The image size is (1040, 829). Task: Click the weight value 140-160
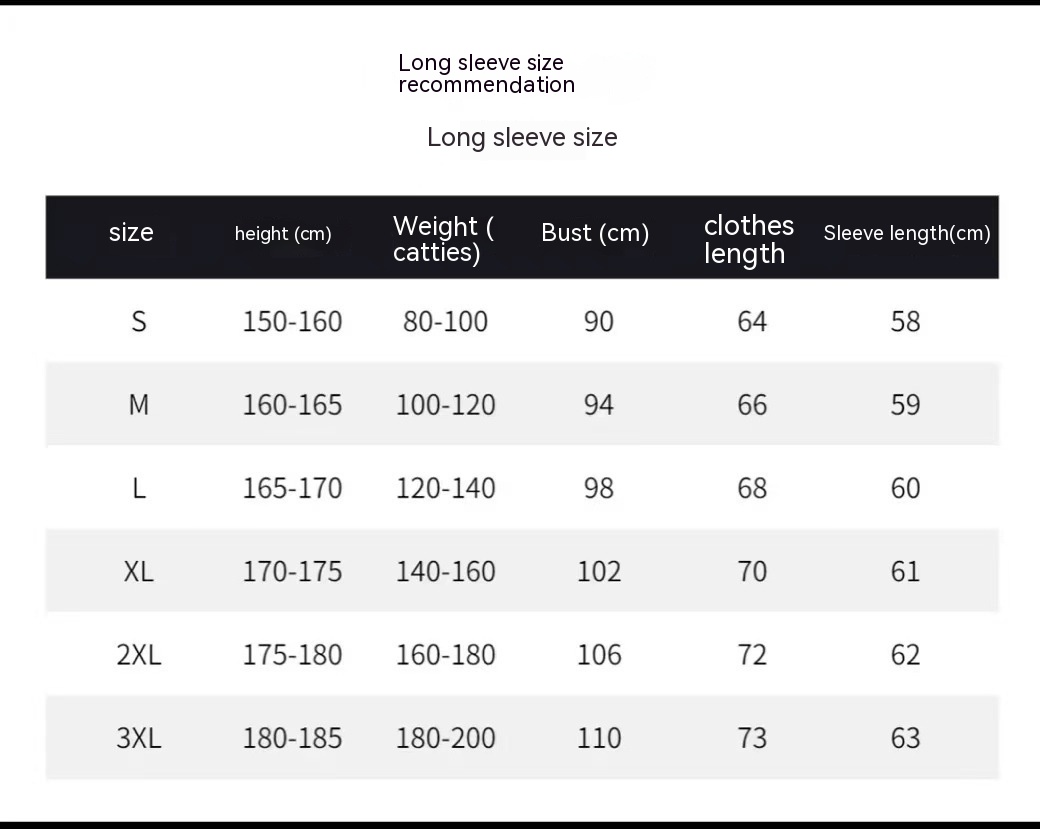click(x=445, y=571)
